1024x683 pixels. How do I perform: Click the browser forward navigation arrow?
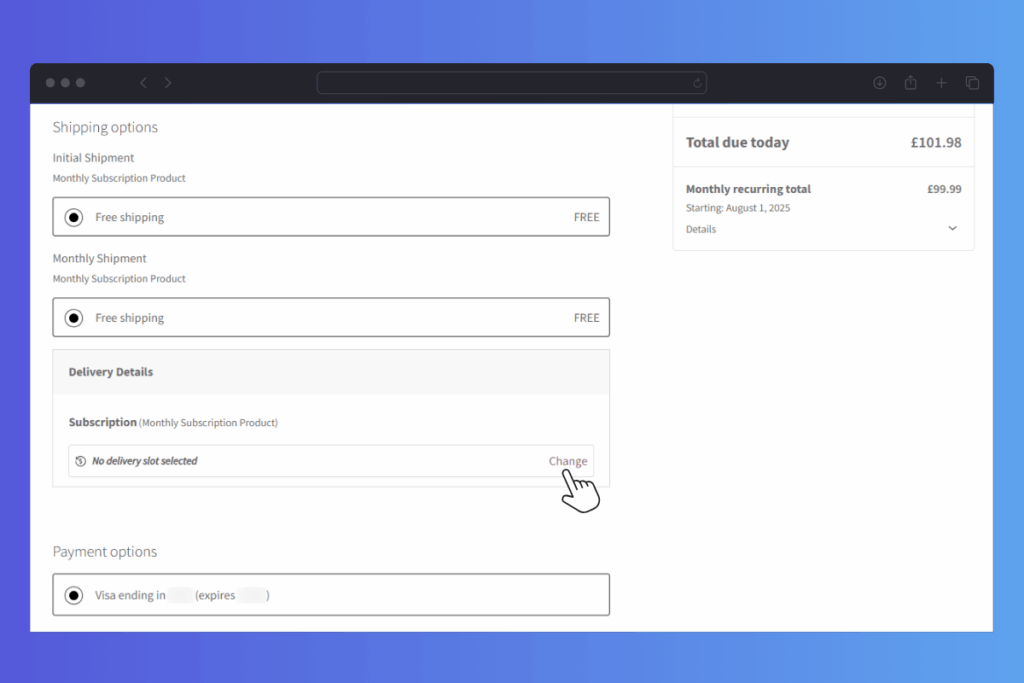pos(167,83)
